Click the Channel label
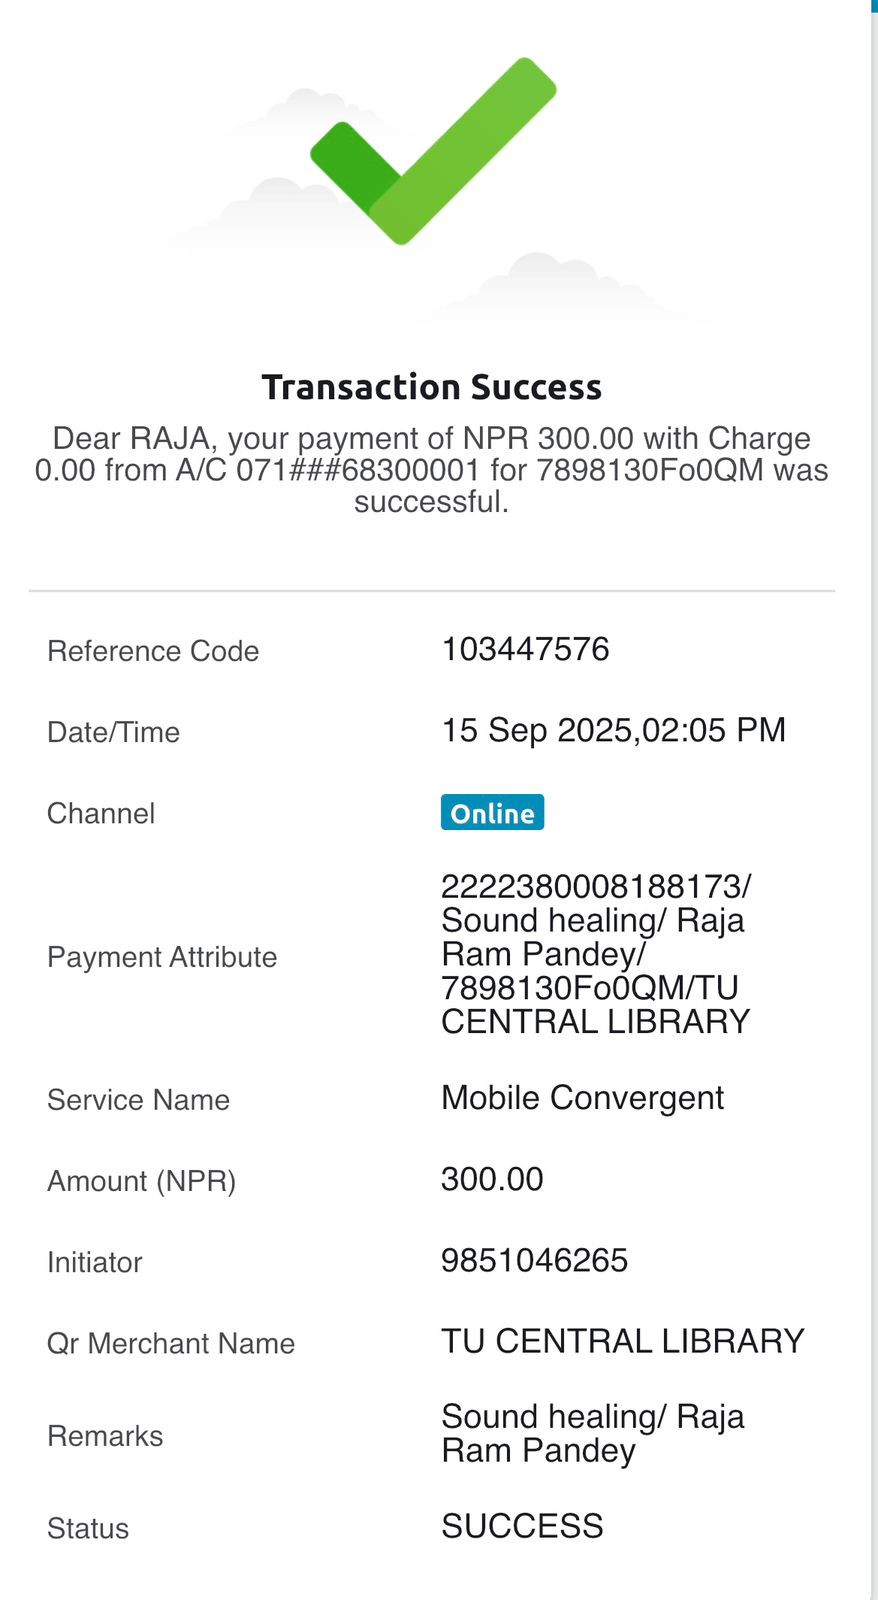Screen dimensions: 878x1600 (x=101, y=813)
